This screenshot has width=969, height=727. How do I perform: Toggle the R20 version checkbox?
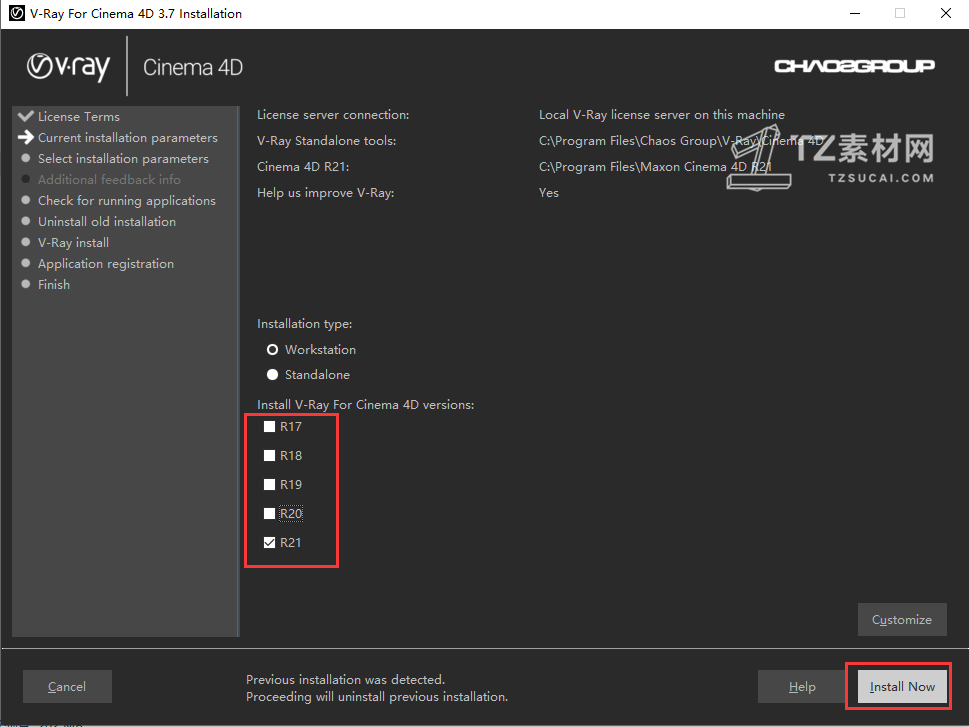point(269,514)
